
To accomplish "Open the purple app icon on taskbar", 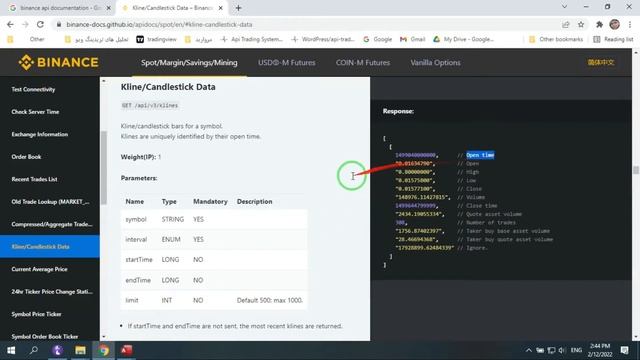I will 58,350.
